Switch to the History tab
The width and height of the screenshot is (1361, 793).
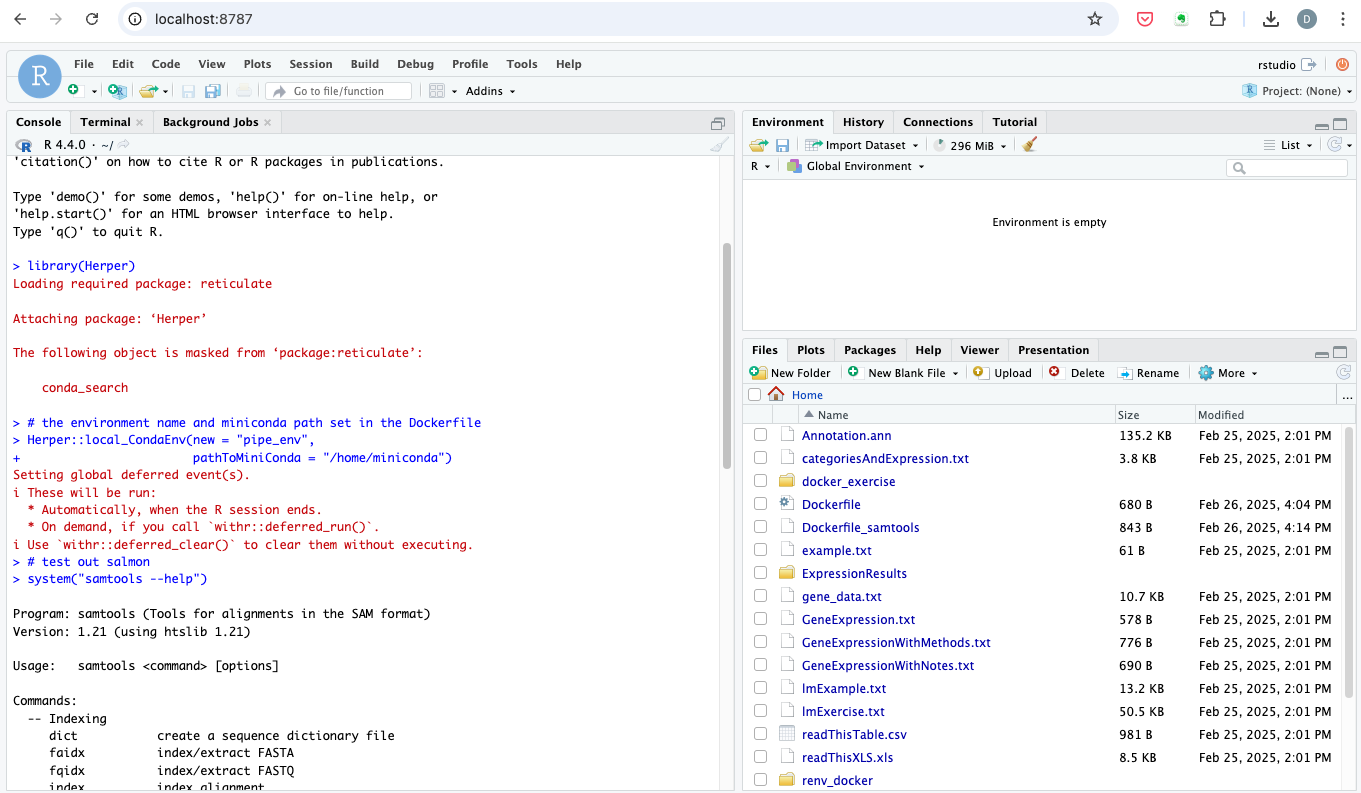863,122
